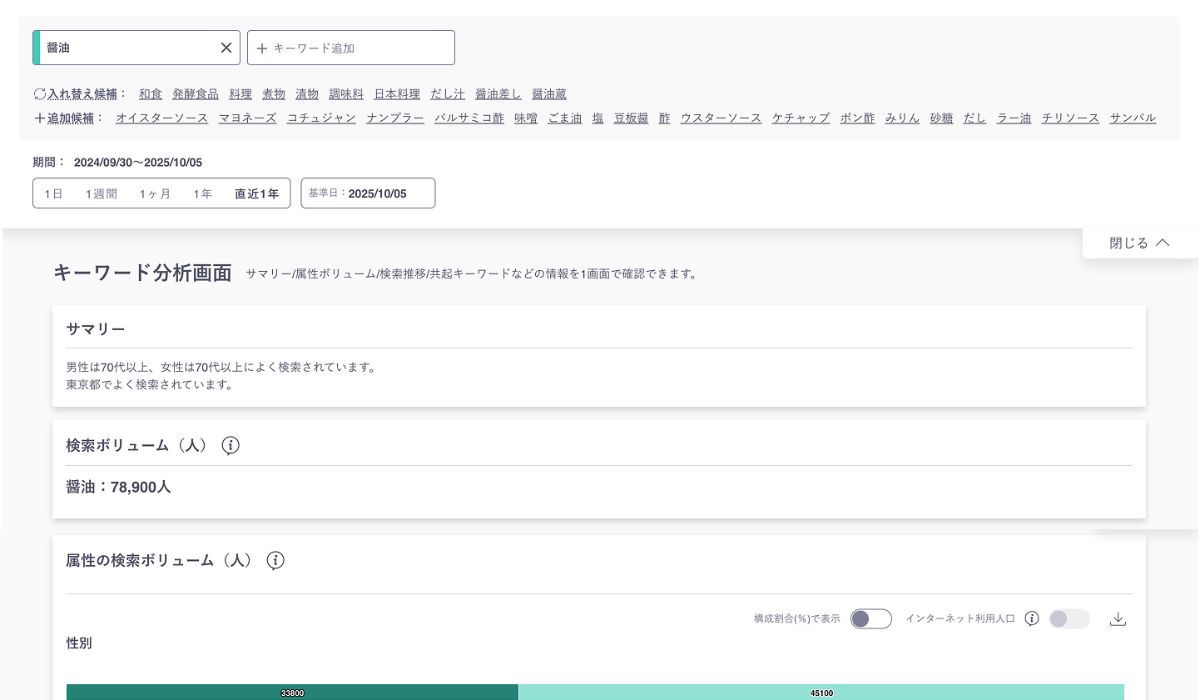This screenshot has height=700, width=1200.
Task: Click the light green 45100 bar segment
Action: (821, 692)
